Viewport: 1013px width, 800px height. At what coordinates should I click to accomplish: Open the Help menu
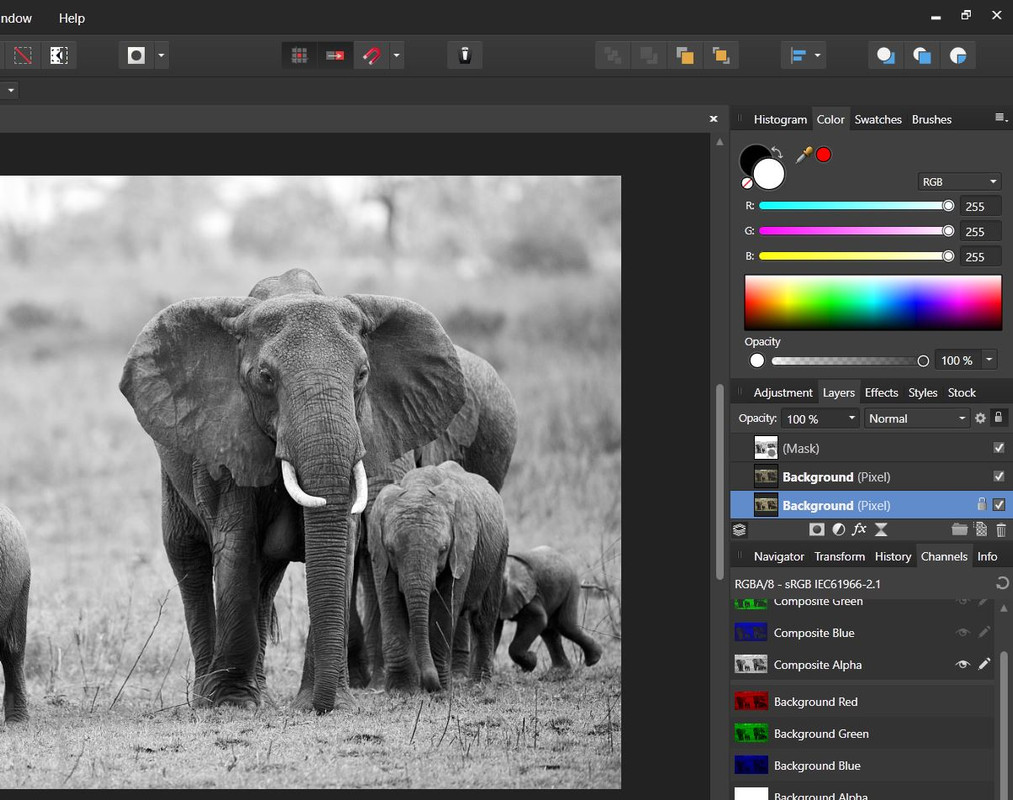coord(72,18)
